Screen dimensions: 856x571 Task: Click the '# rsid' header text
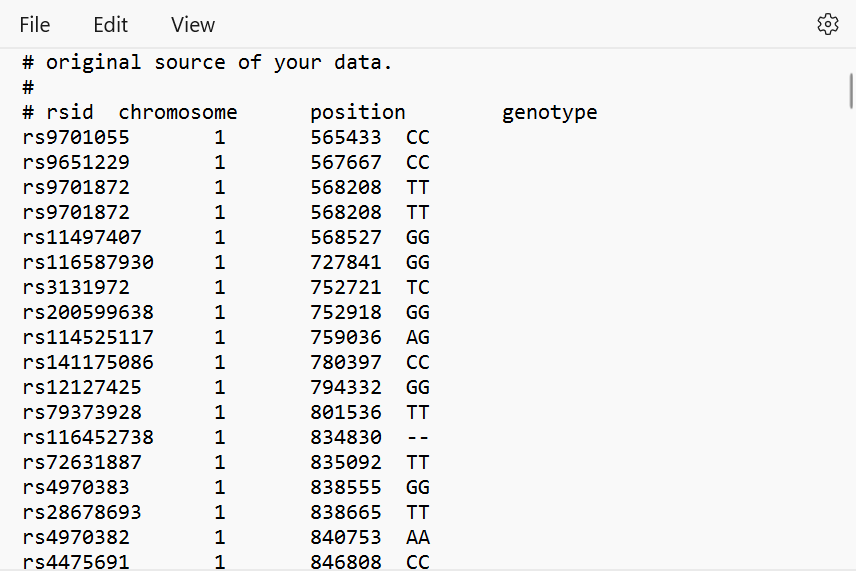[x=58, y=112]
